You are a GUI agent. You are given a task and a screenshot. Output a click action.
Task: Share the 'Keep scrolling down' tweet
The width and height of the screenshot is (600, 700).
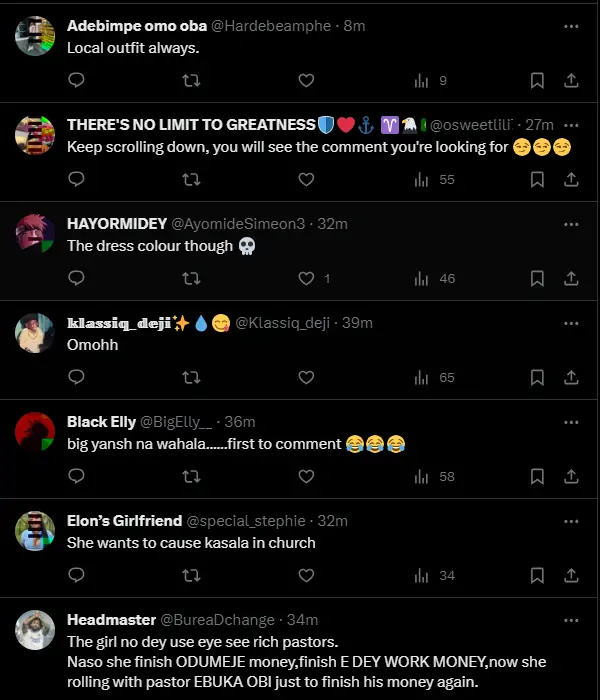(571, 179)
